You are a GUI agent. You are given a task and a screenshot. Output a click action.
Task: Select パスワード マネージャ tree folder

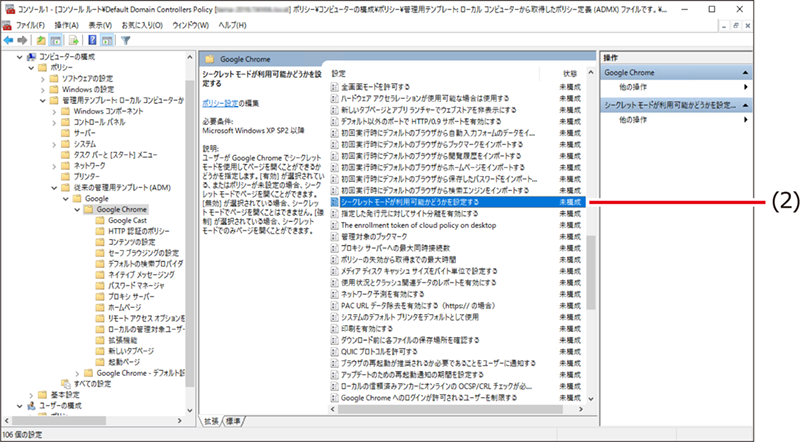pyautogui.click(x=136, y=286)
